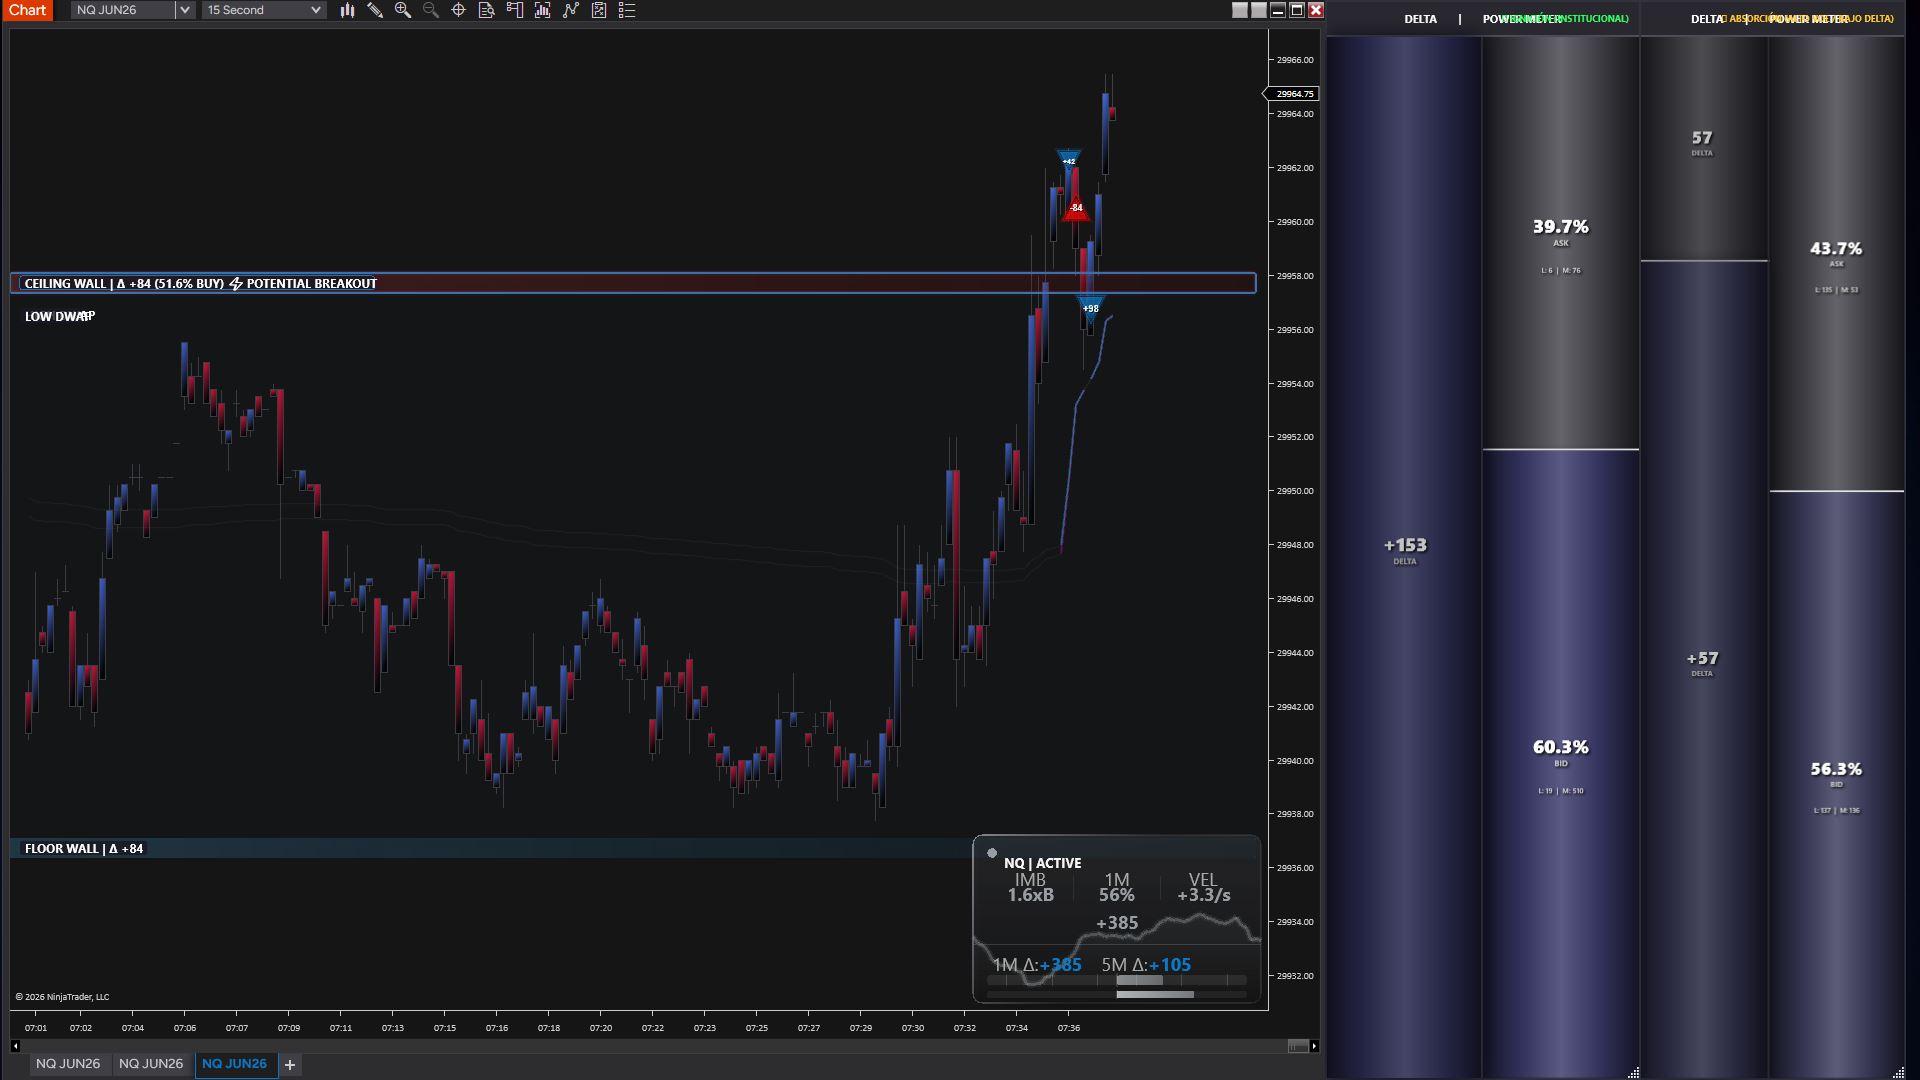Image resolution: width=1920 pixels, height=1080 pixels.
Task: Click the first gray color link button
Action: [1240, 10]
